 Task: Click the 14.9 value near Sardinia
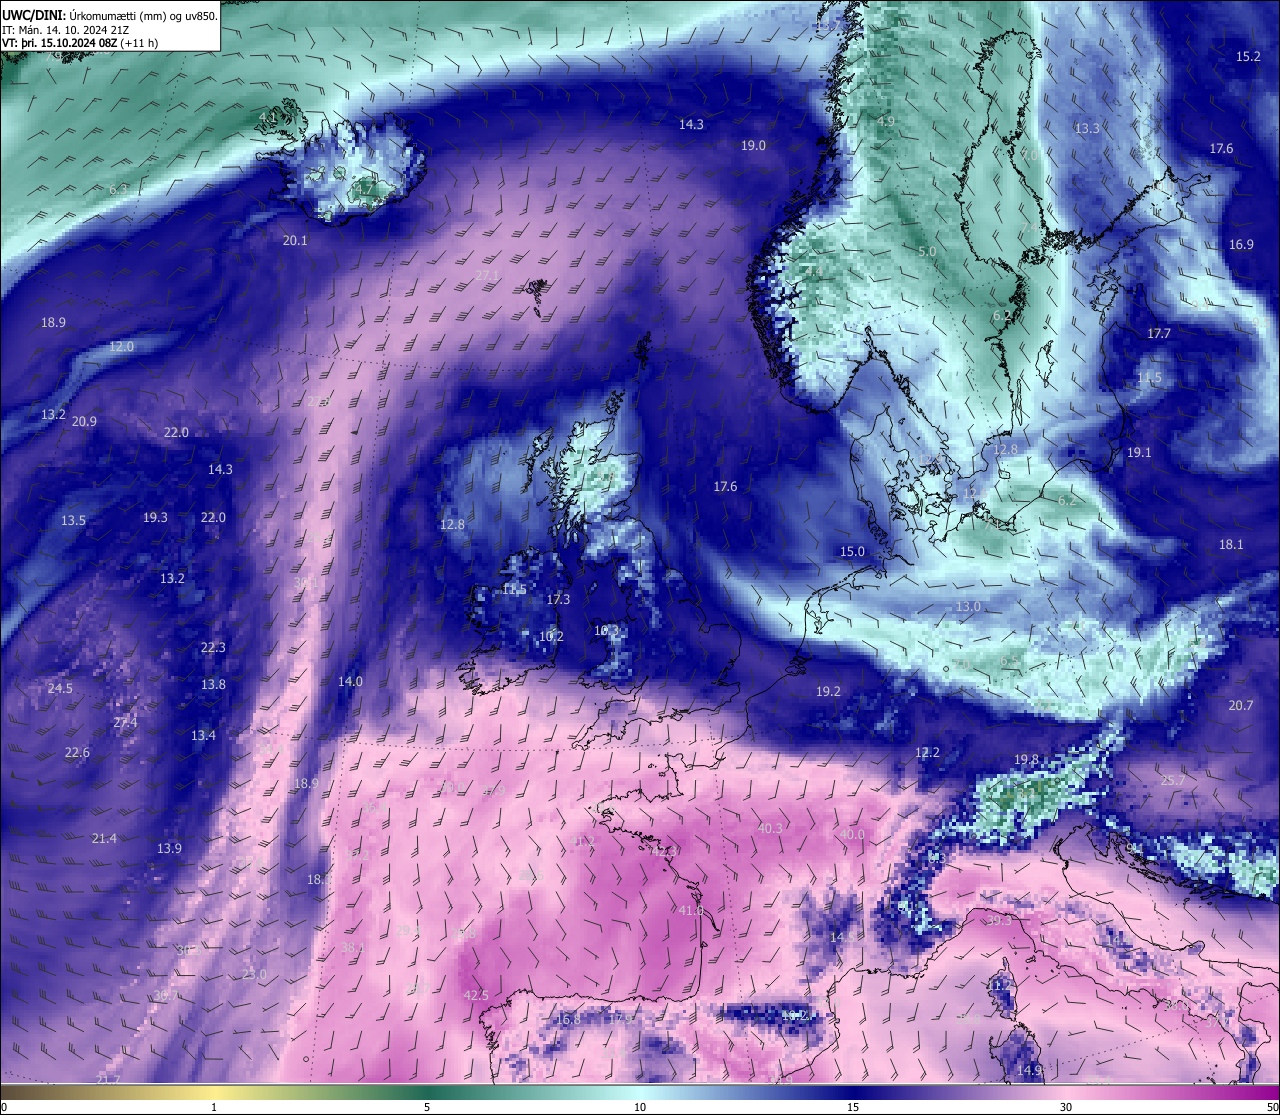[1029, 1071]
